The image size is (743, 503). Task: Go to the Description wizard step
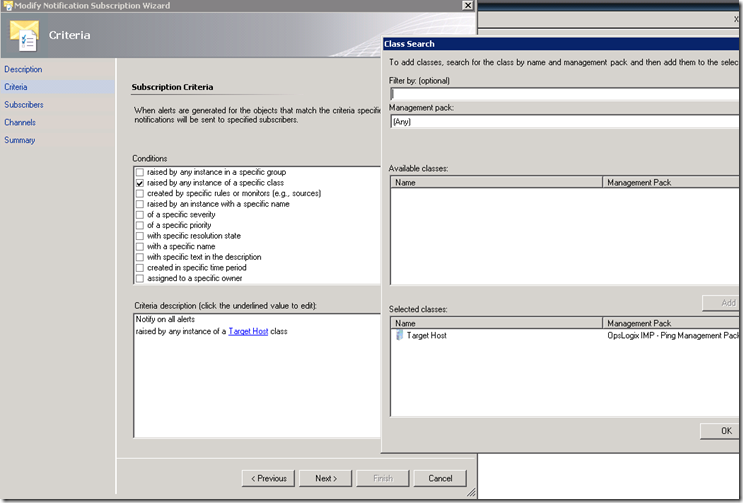click(x=23, y=69)
